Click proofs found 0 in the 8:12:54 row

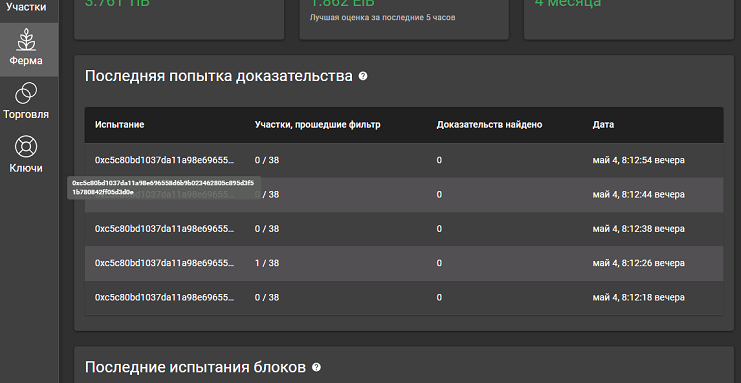click(439, 160)
